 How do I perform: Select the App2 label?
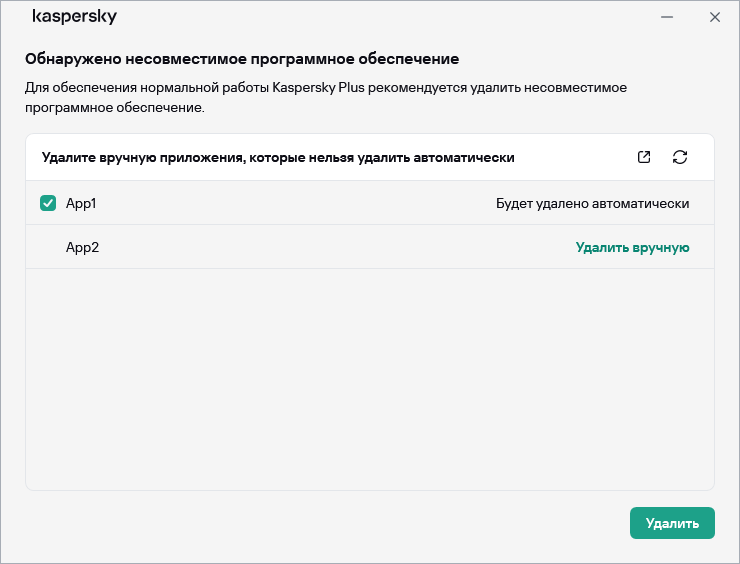82,247
